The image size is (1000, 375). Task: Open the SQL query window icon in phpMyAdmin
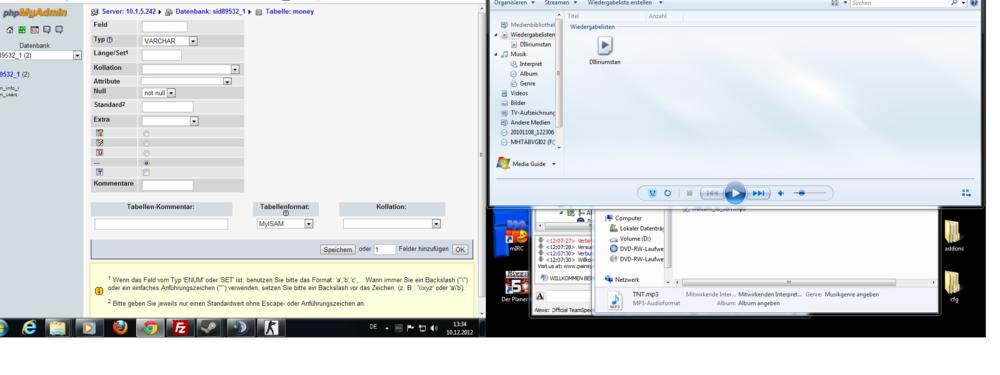tap(34, 30)
